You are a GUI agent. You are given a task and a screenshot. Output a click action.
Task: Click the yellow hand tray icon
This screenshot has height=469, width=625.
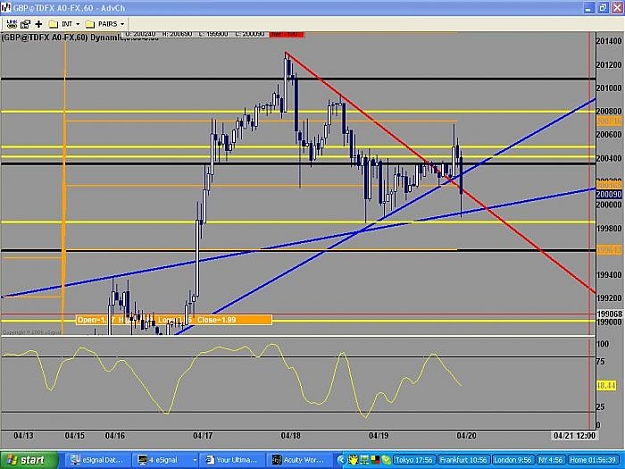[x=353, y=460]
